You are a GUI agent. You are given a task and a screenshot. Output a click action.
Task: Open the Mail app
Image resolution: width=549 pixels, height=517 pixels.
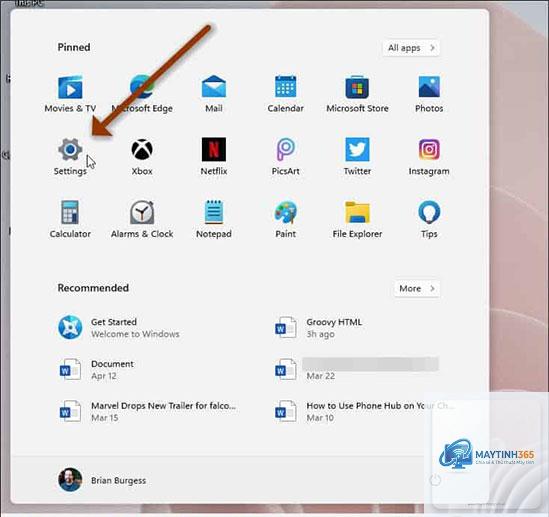click(214, 94)
